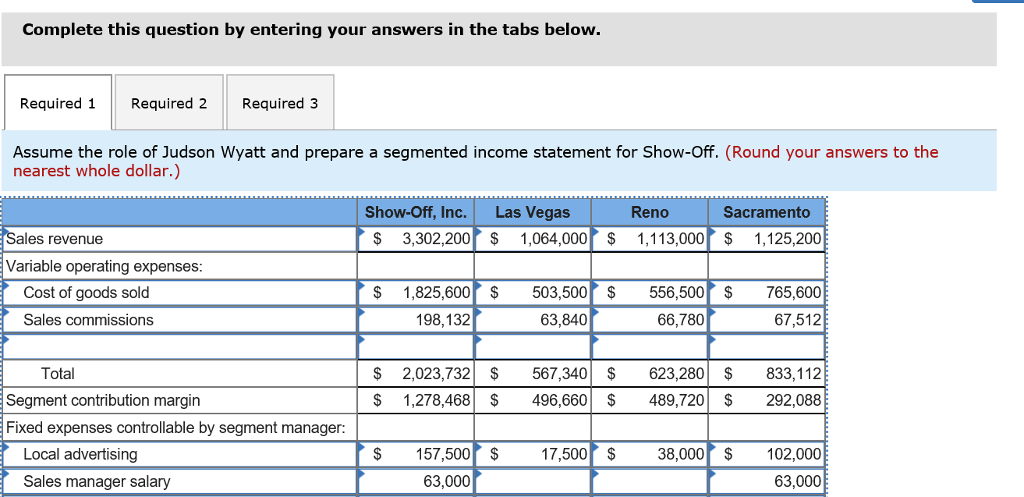Click Las Vegas total 567,340
The height and width of the screenshot is (497, 1024).
(533, 374)
